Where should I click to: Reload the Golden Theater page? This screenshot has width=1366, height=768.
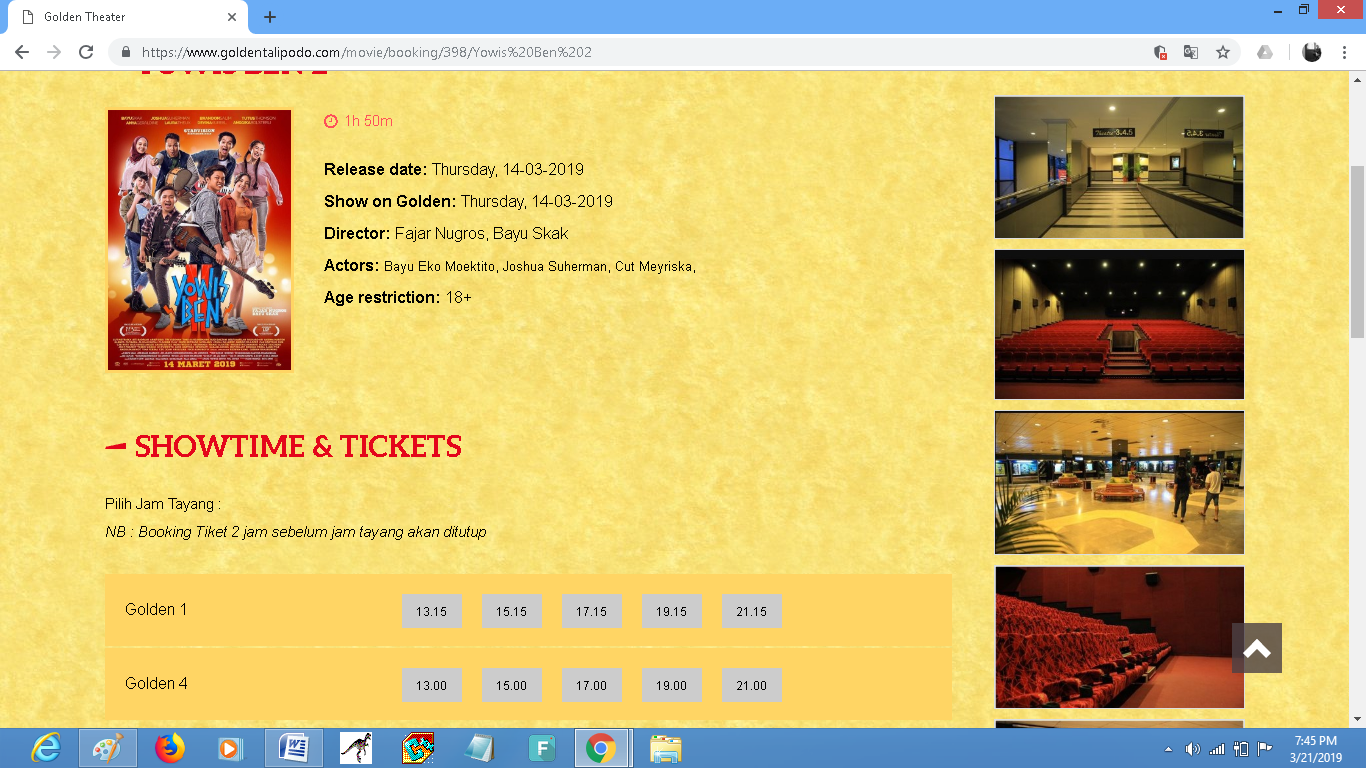pos(86,52)
